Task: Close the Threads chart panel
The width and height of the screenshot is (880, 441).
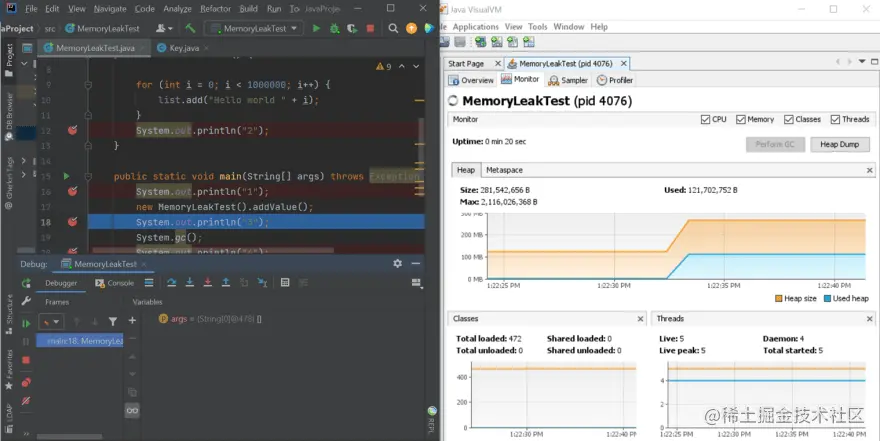Action: (x=869, y=319)
